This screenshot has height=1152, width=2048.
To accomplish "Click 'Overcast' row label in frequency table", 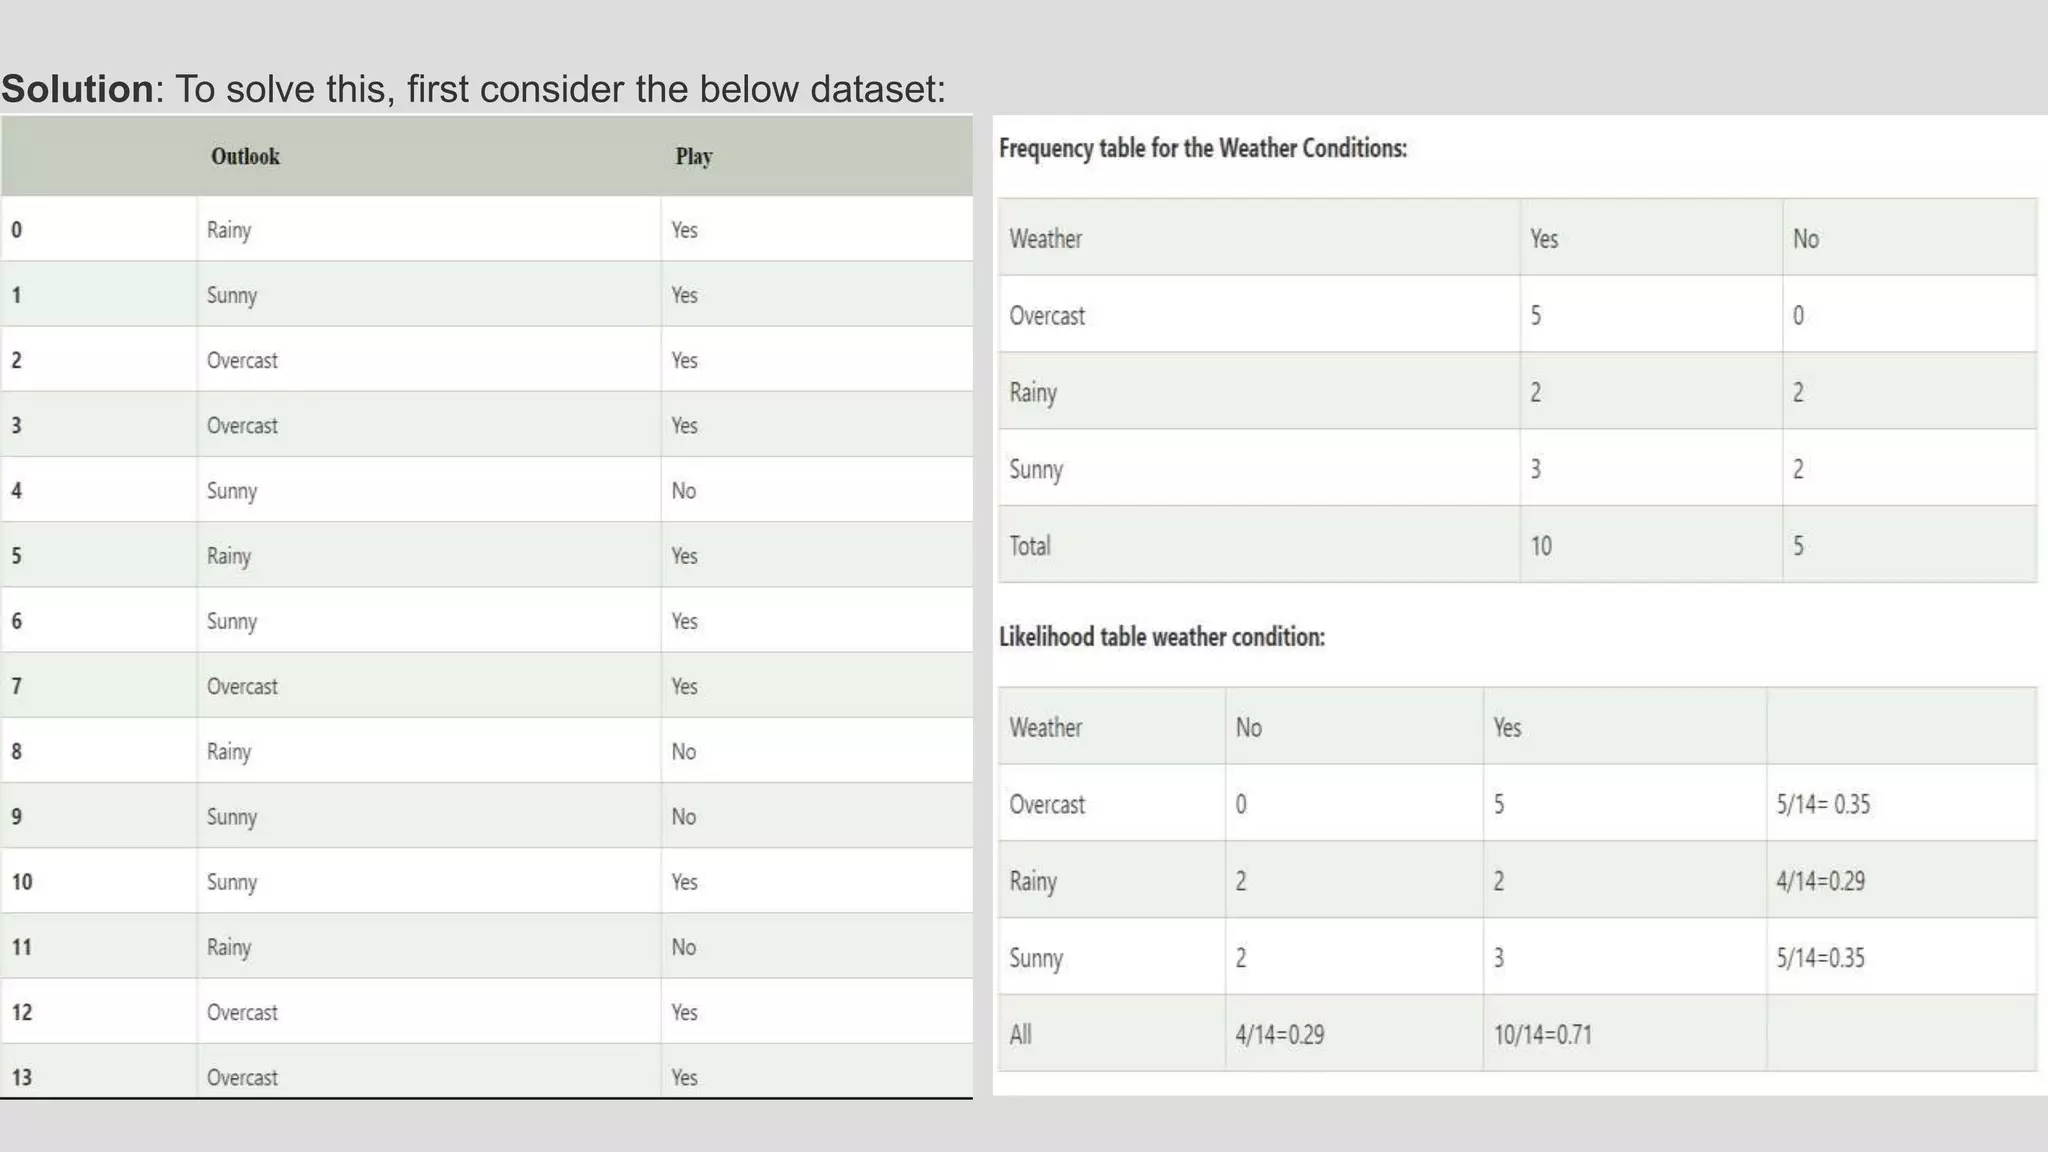I will [1047, 316].
